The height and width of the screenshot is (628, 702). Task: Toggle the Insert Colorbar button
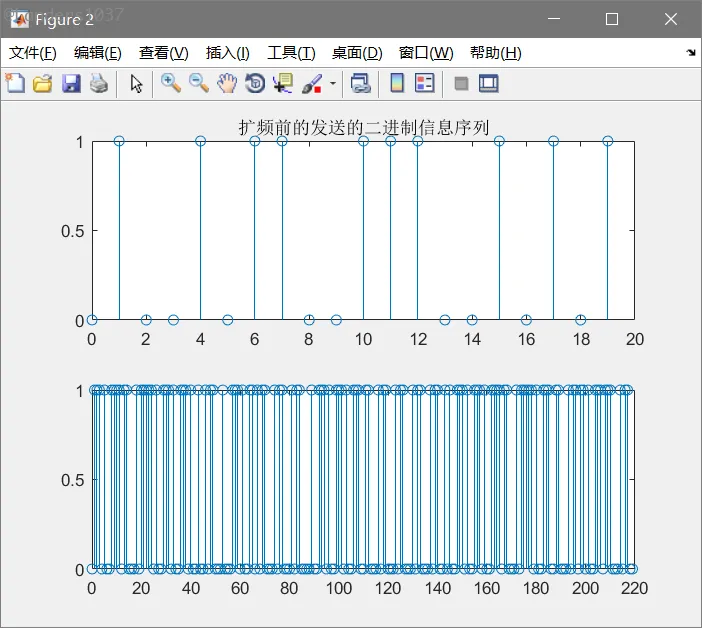coord(397,84)
